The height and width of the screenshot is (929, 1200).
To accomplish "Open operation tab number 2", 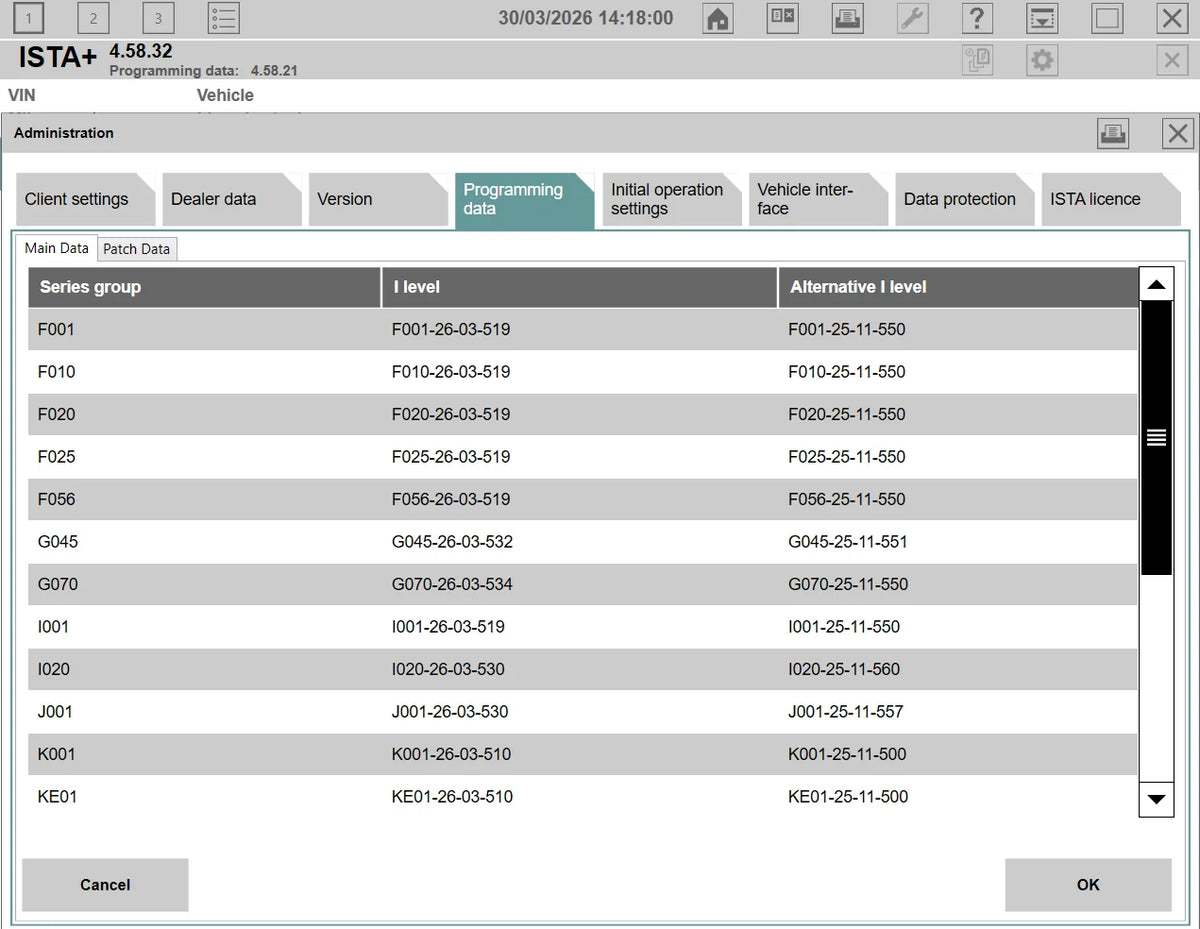I will point(93,18).
